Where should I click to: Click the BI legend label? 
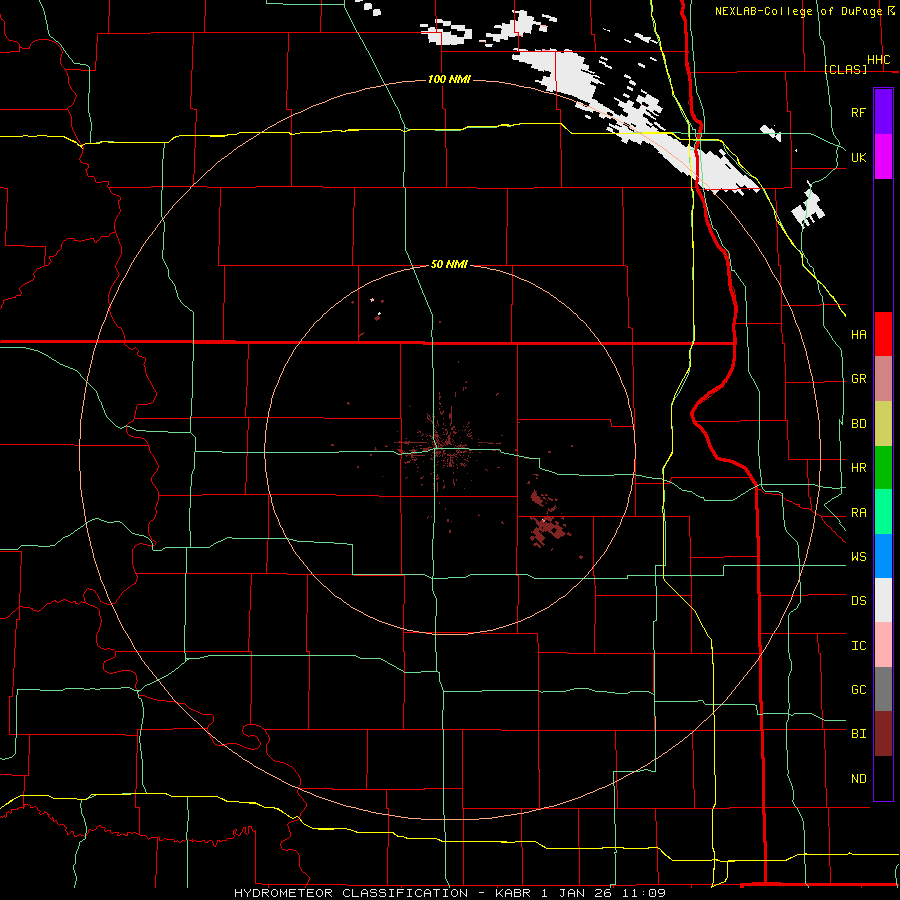[x=858, y=734]
